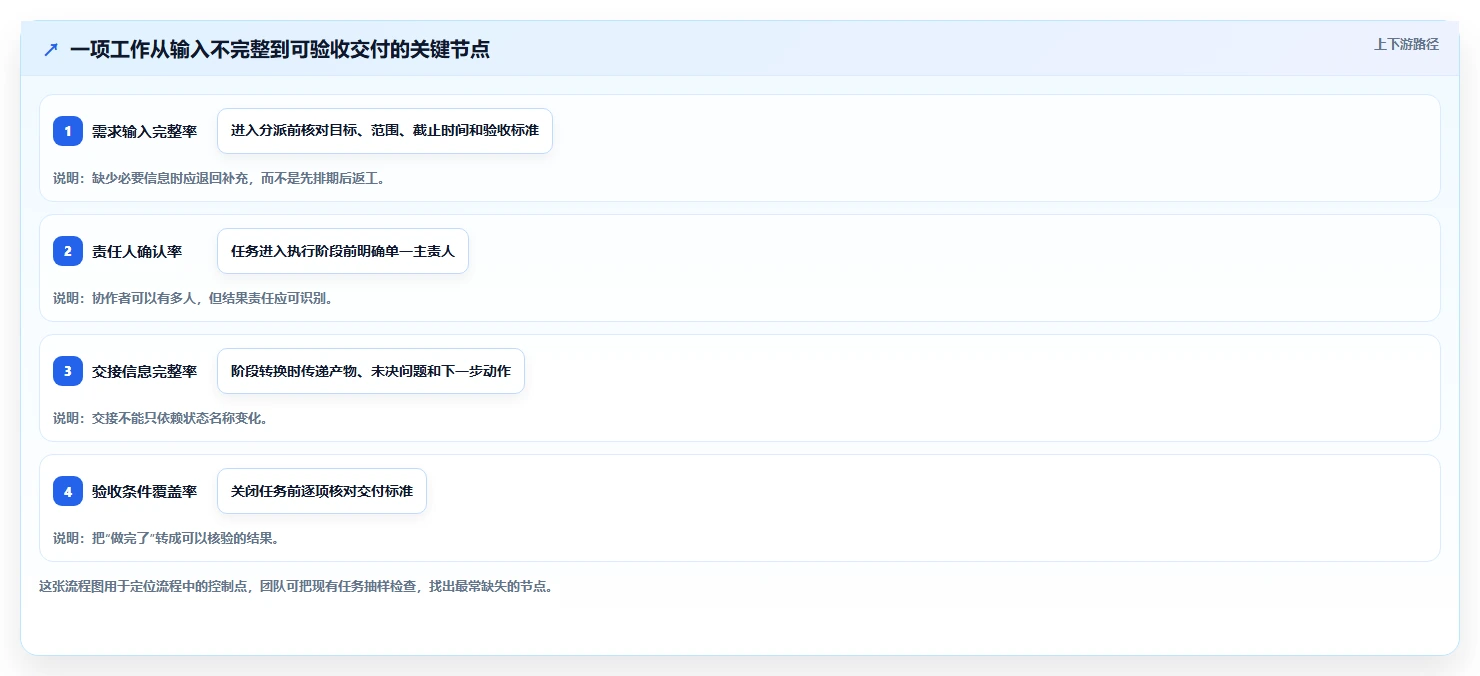Click the 进入分派前核对目标 chip
This screenshot has height=676, width=1480.
[x=385, y=131]
